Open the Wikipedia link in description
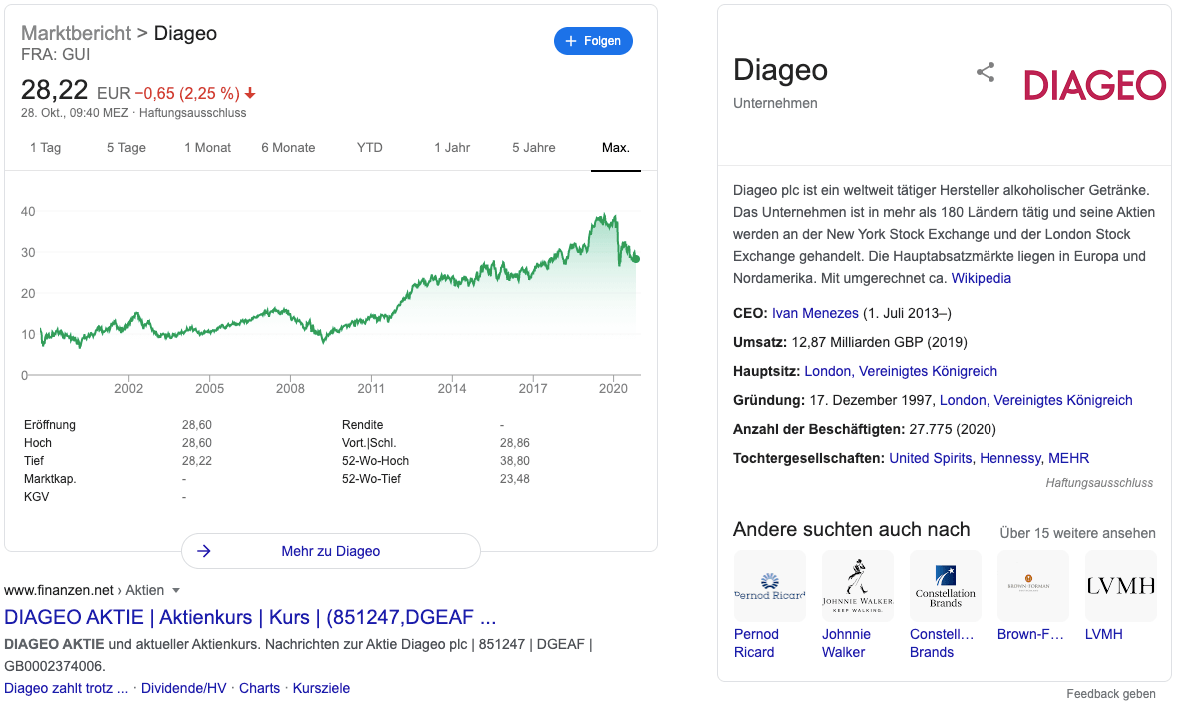 click(980, 278)
